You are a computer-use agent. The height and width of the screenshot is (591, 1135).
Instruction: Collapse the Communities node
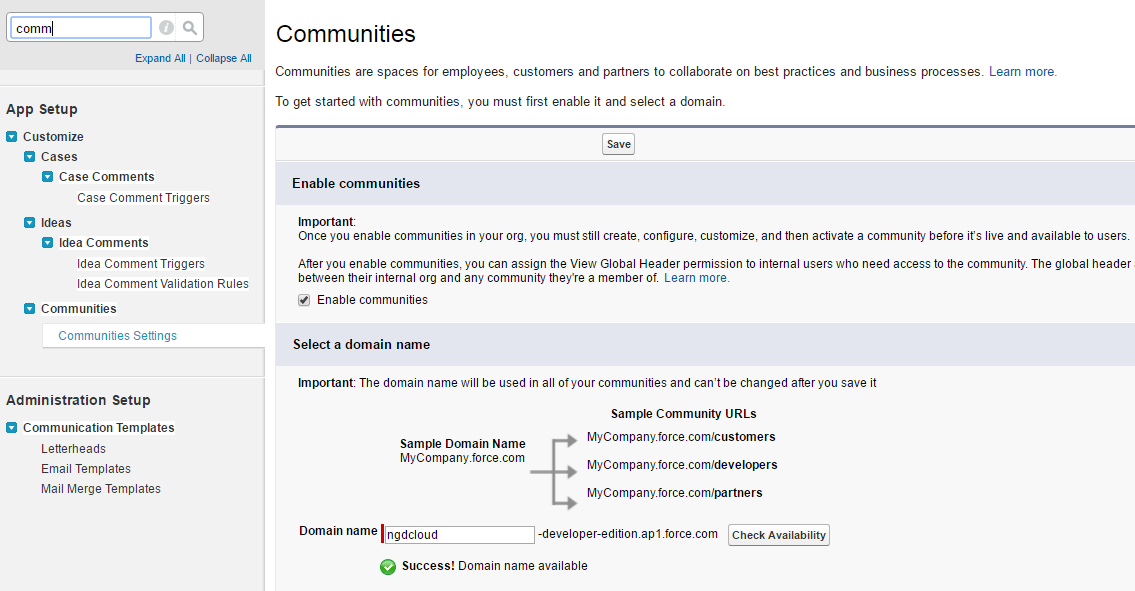[x=29, y=308]
